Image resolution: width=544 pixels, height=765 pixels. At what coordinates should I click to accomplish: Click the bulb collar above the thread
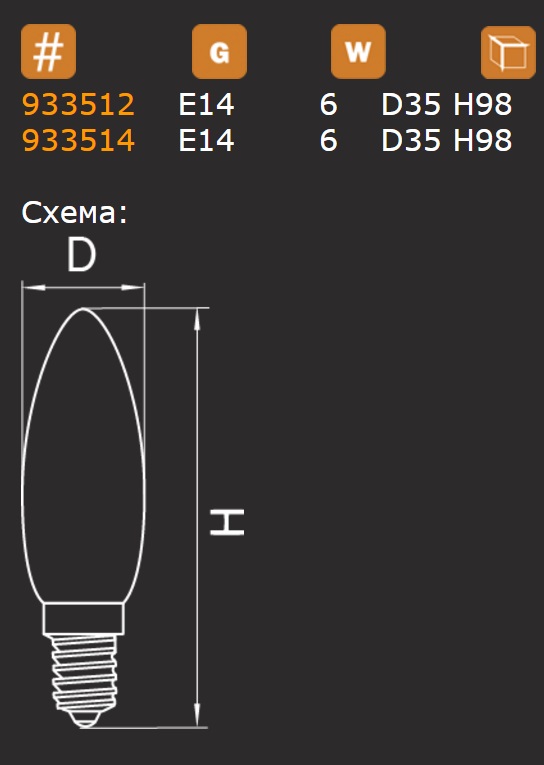click(83, 619)
